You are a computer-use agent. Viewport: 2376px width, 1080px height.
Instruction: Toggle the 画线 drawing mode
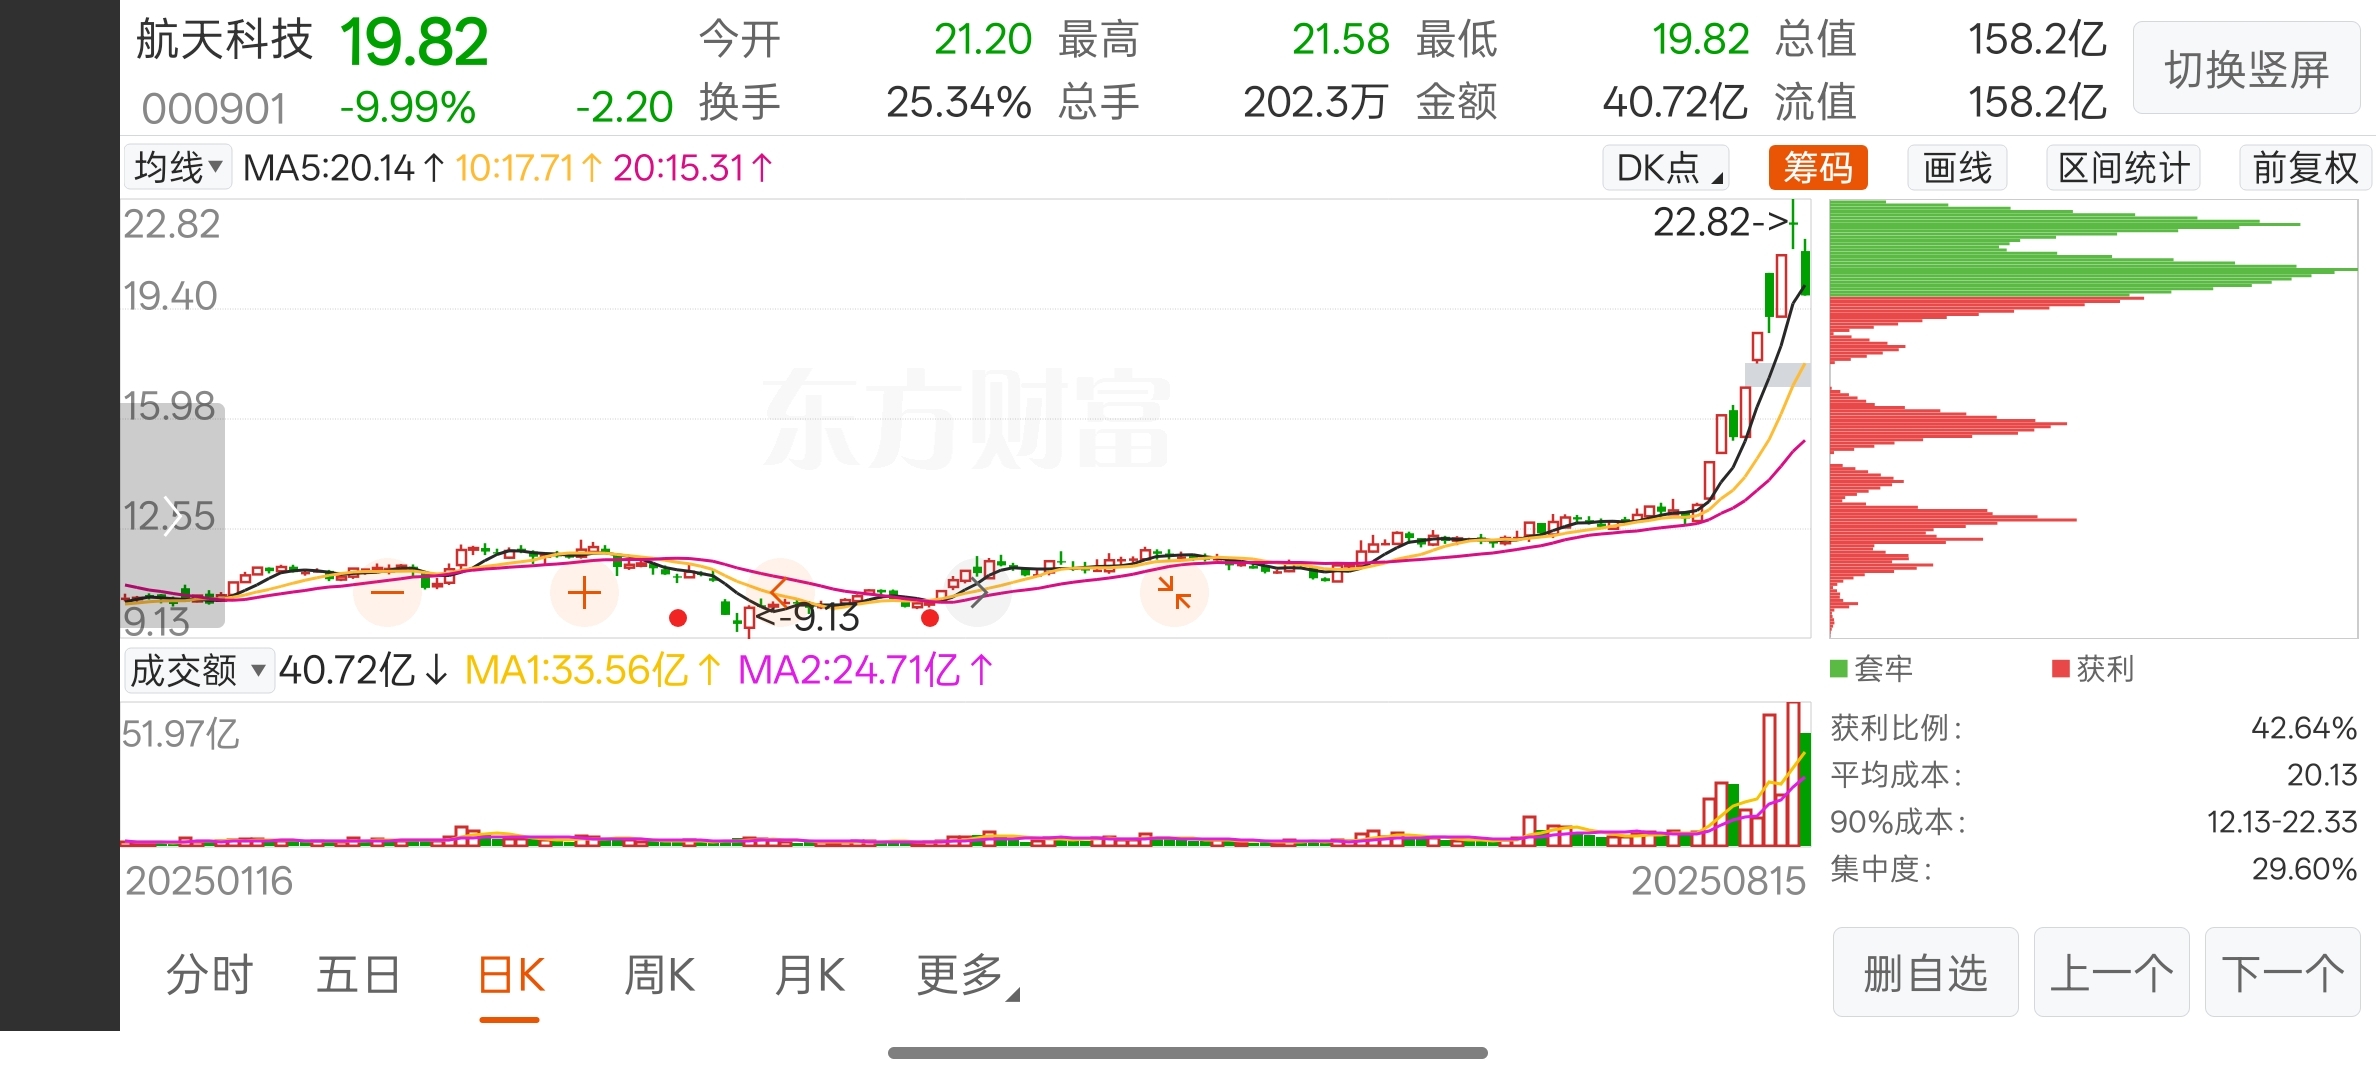1958,168
